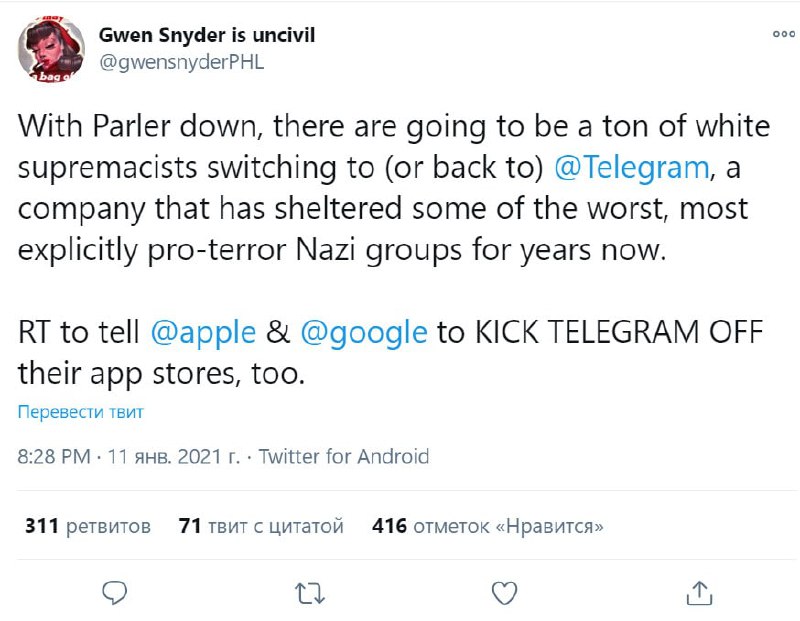Click the reply speech bubble icon

tap(117, 593)
